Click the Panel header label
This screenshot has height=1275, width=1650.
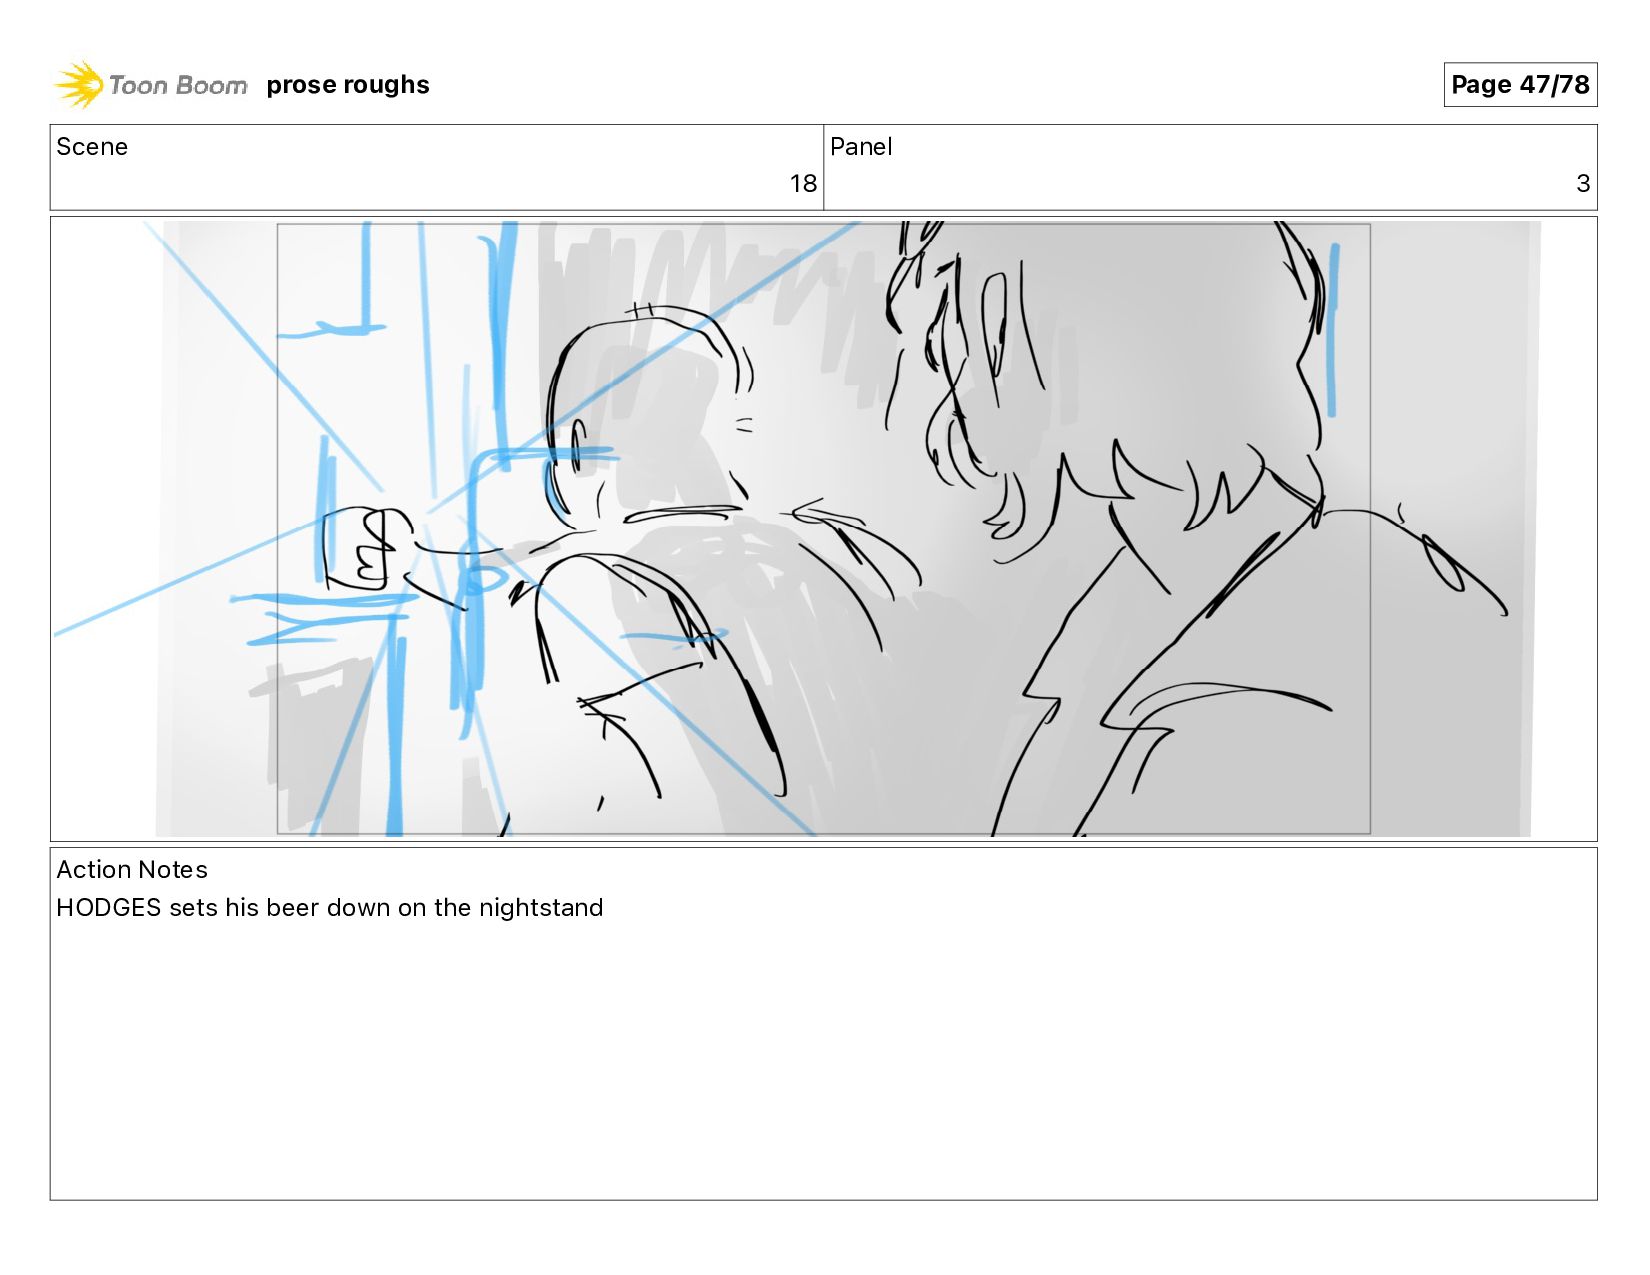tap(861, 147)
